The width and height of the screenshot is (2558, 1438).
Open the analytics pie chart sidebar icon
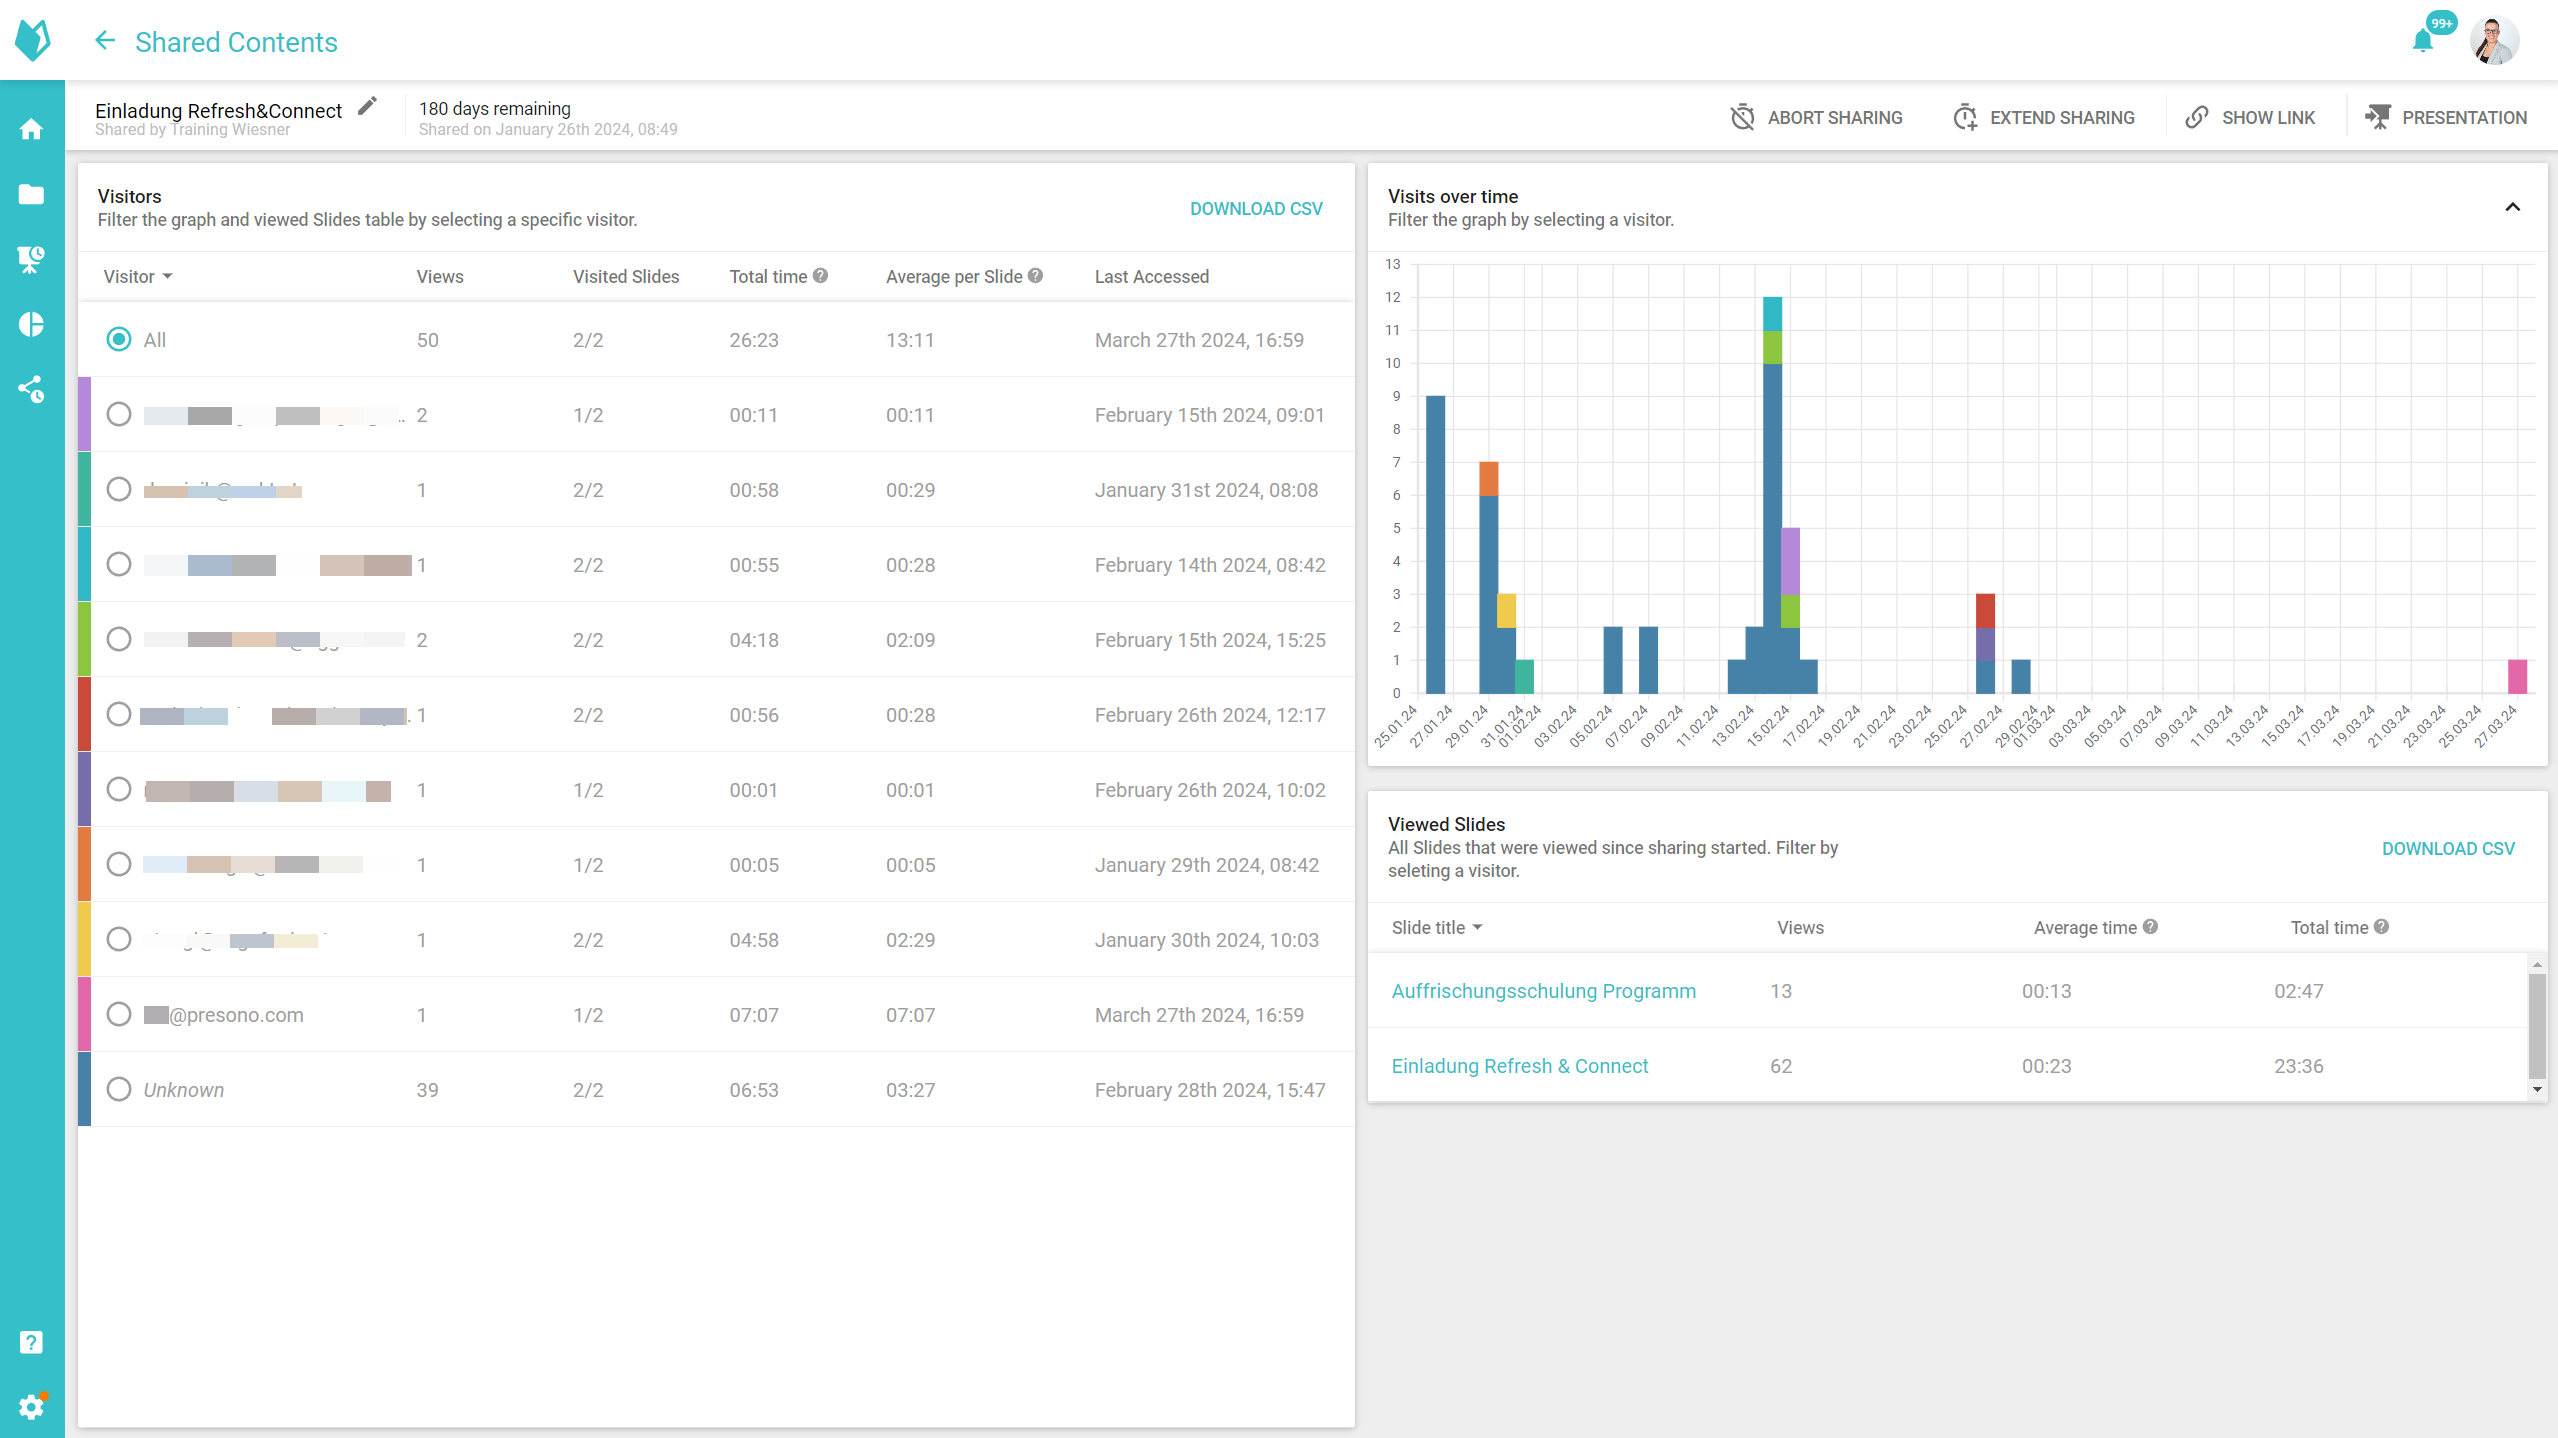coord(32,324)
